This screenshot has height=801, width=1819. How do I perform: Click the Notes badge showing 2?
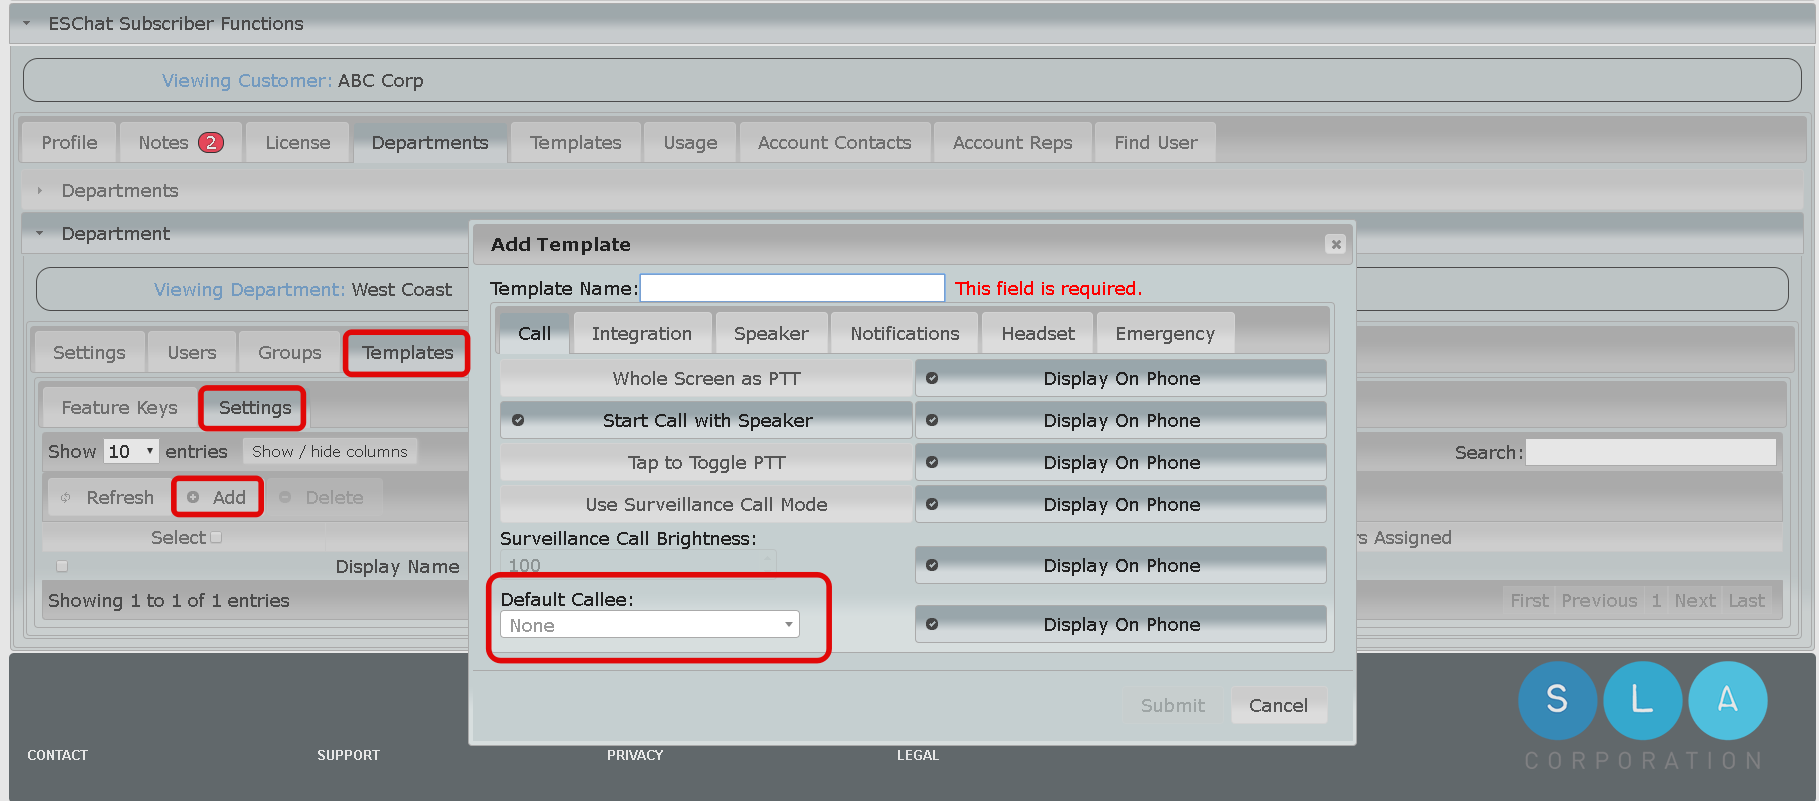pyautogui.click(x=211, y=143)
